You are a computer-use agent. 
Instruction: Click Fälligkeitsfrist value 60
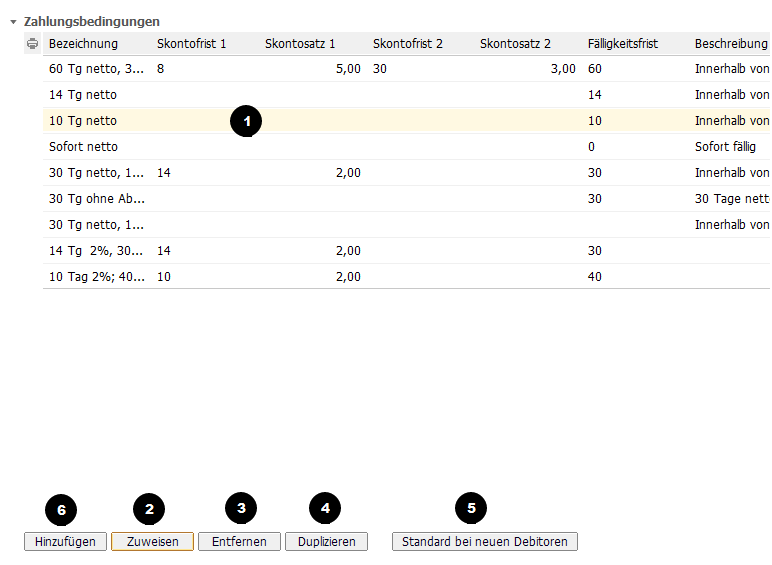595,69
